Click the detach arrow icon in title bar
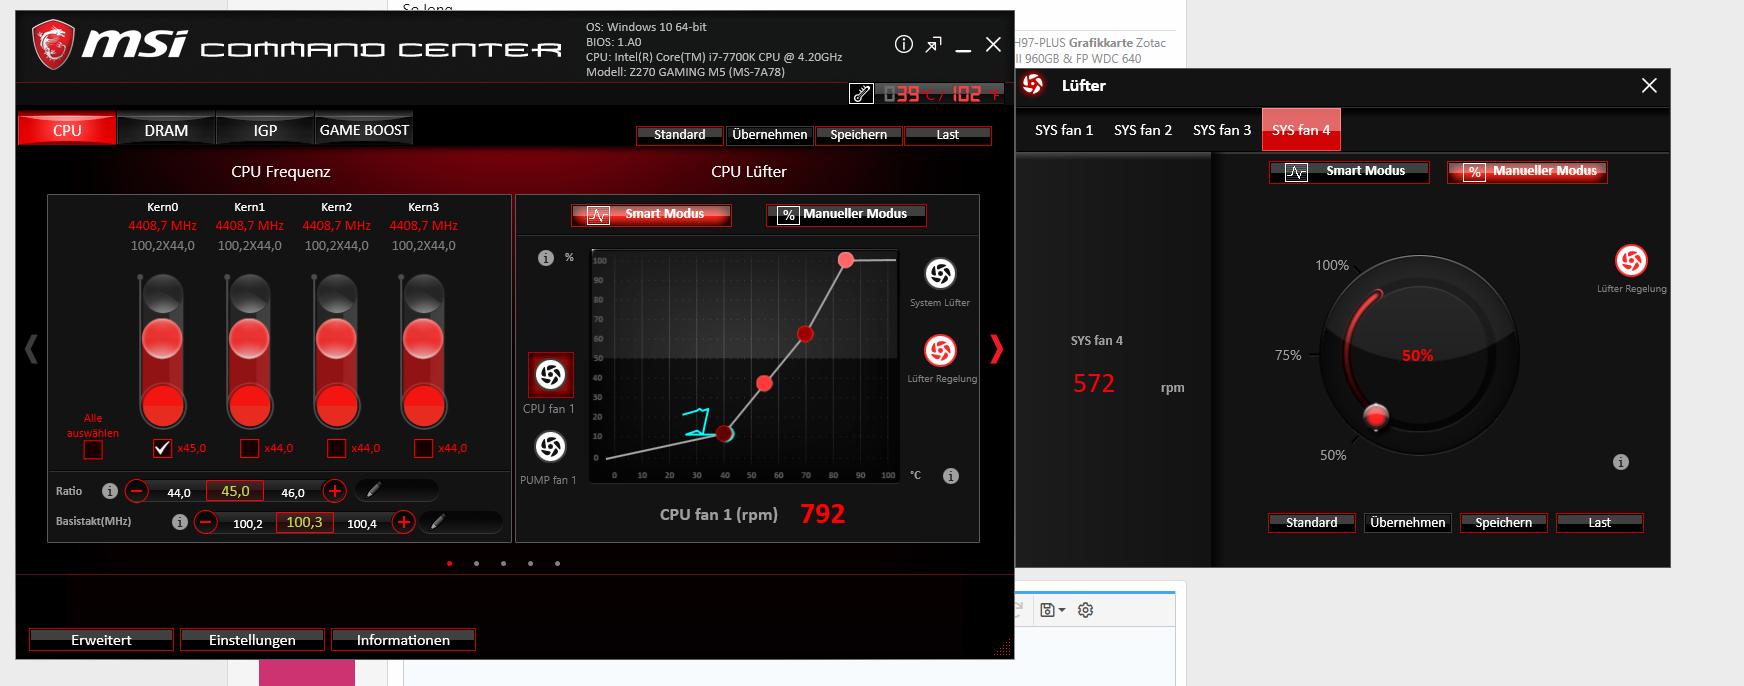Viewport: 1744px width, 686px height. tap(934, 44)
